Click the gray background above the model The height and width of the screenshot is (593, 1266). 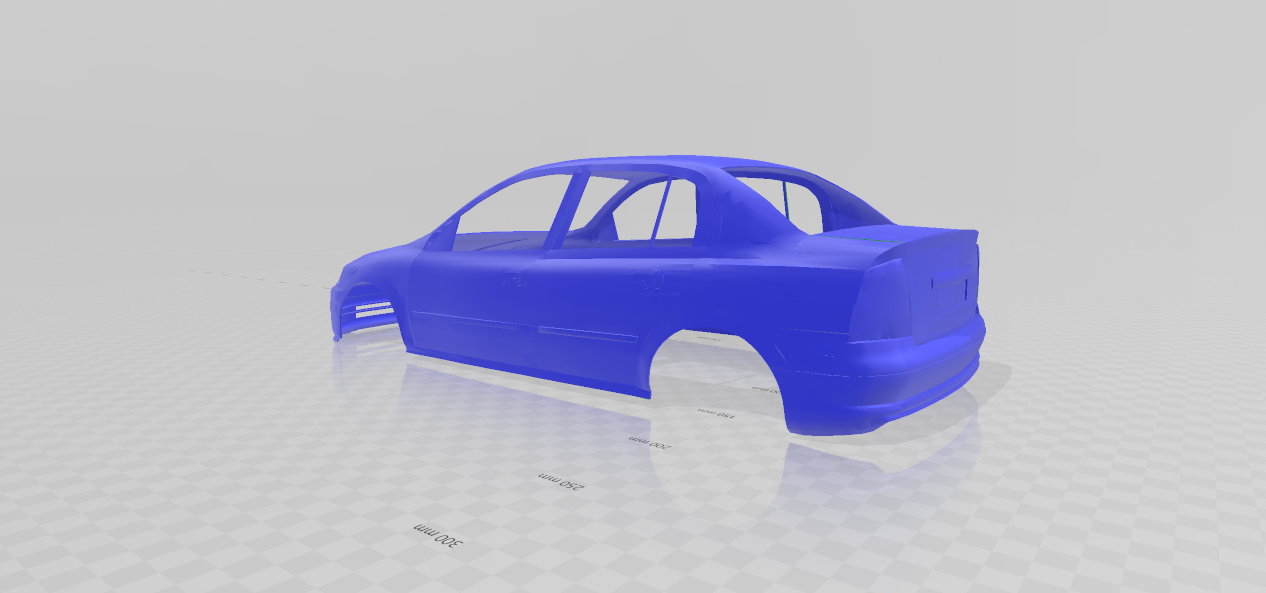tap(630, 60)
